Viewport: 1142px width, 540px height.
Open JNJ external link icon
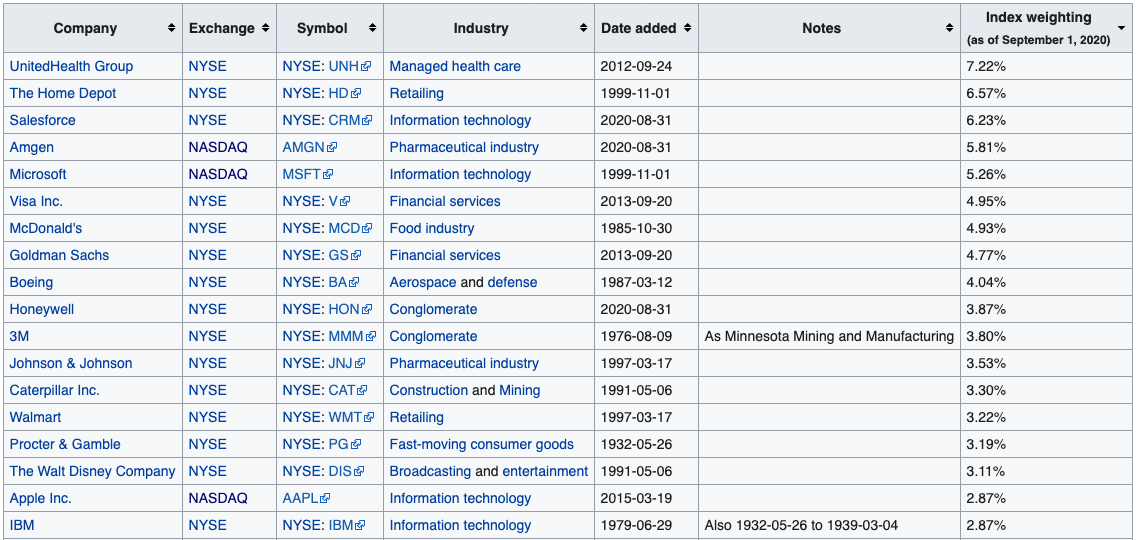point(360,363)
